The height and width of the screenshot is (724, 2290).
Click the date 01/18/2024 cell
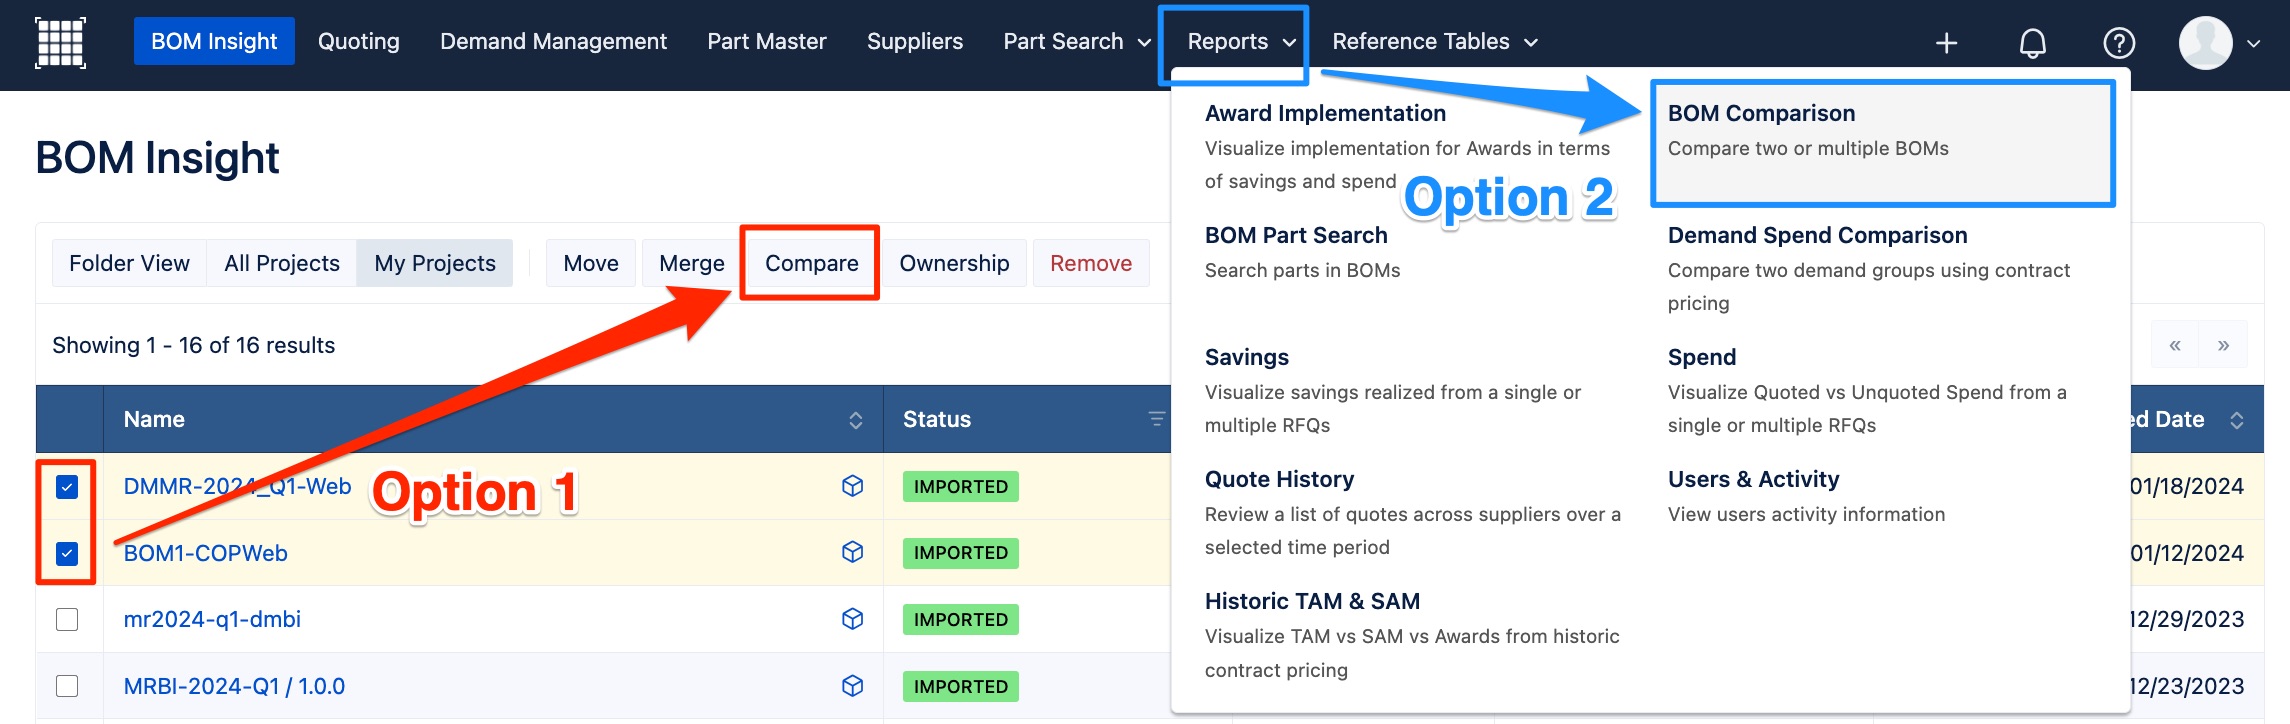coord(2186,486)
